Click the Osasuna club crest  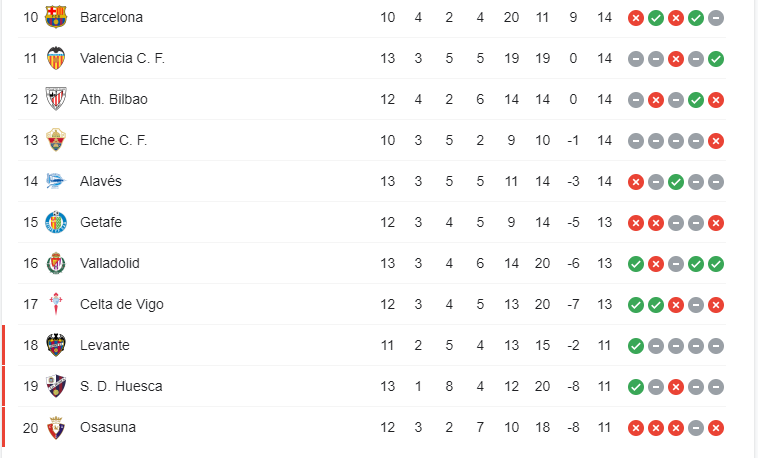(56, 427)
